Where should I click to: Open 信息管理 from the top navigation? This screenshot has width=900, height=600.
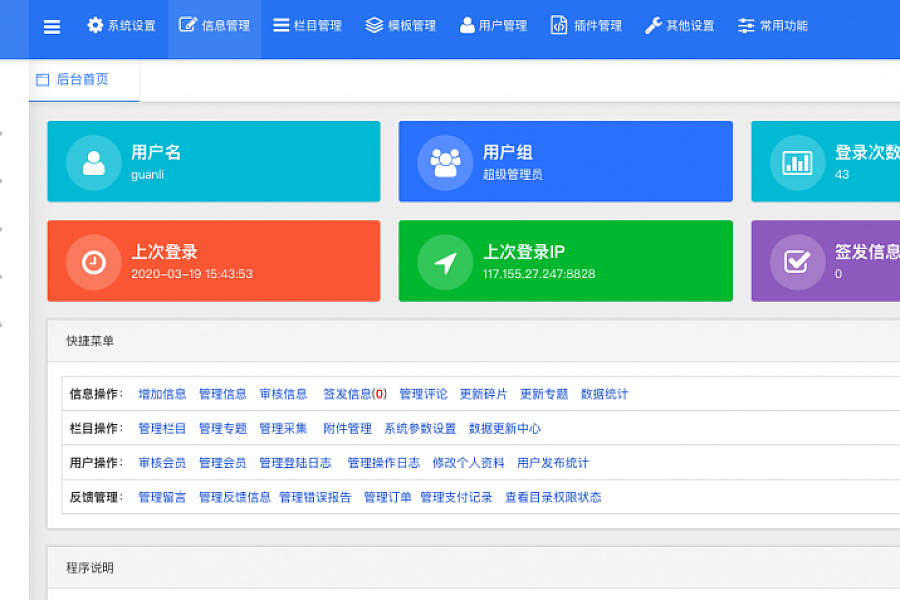click(215, 26)
